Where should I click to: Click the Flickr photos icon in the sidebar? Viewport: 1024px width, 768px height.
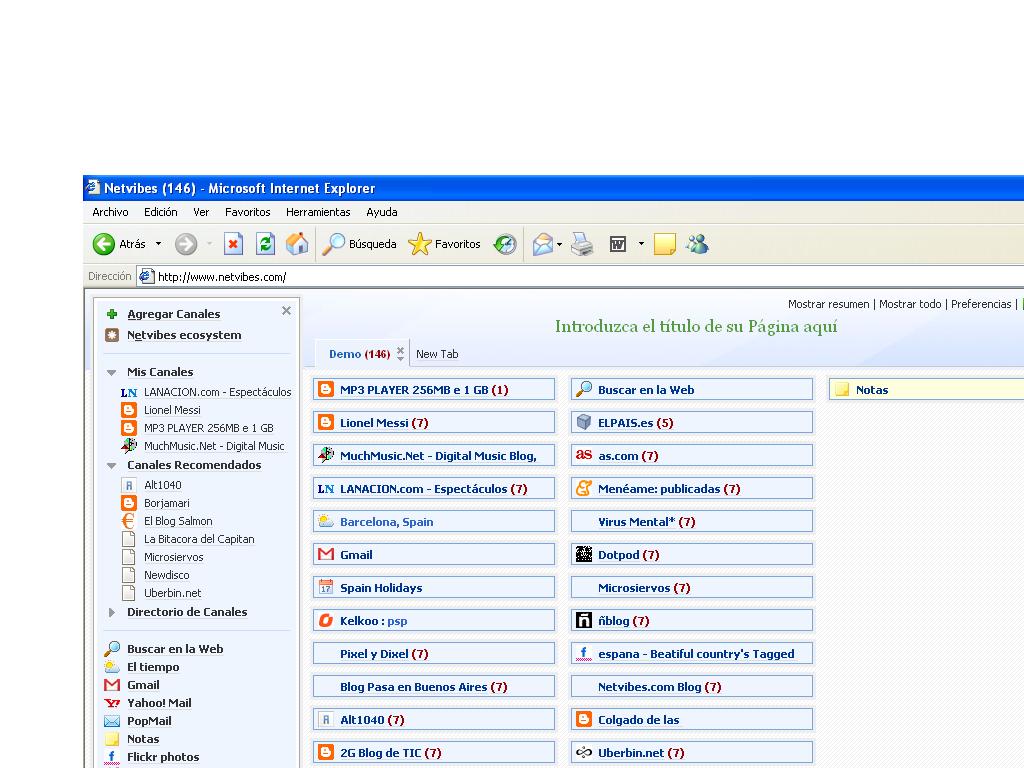[112, 757]
